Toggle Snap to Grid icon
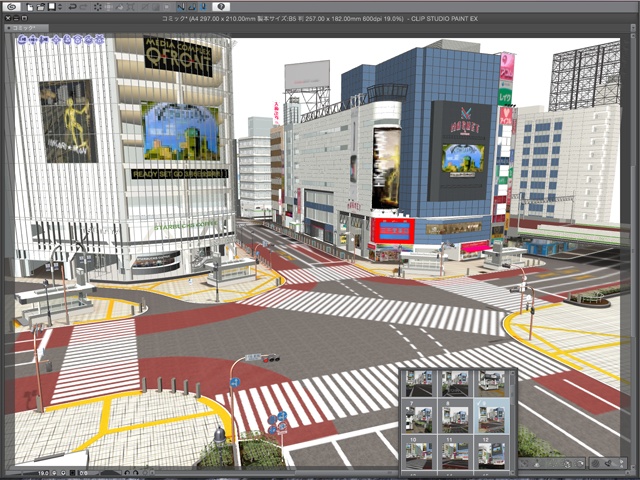This screenshot has height=480, width=640. pos(203,7)
